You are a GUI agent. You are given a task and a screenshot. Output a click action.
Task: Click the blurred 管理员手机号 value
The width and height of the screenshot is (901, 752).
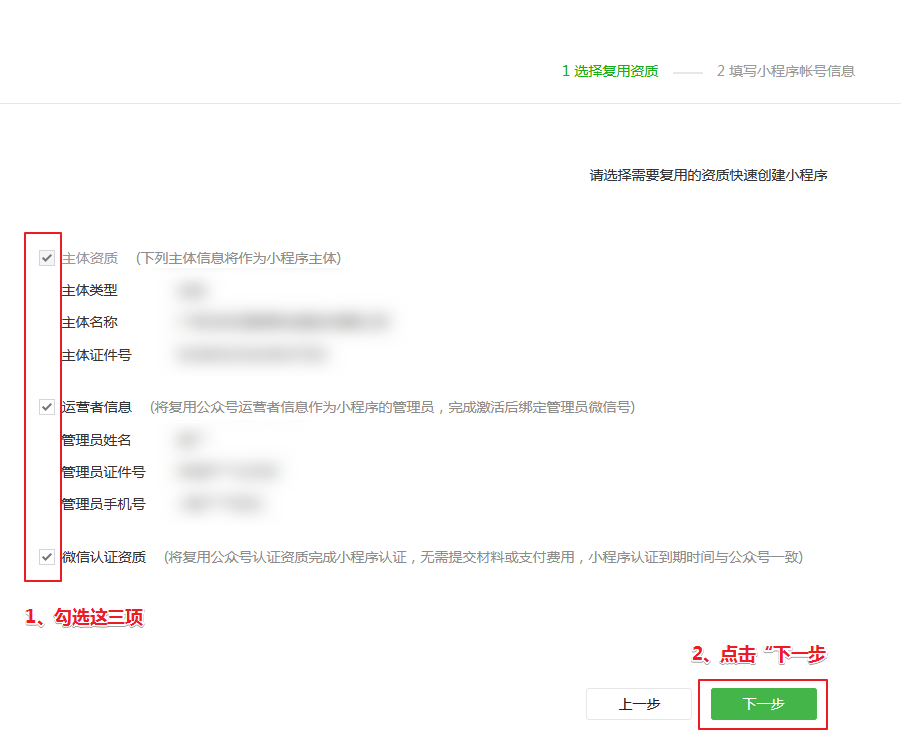222,504
